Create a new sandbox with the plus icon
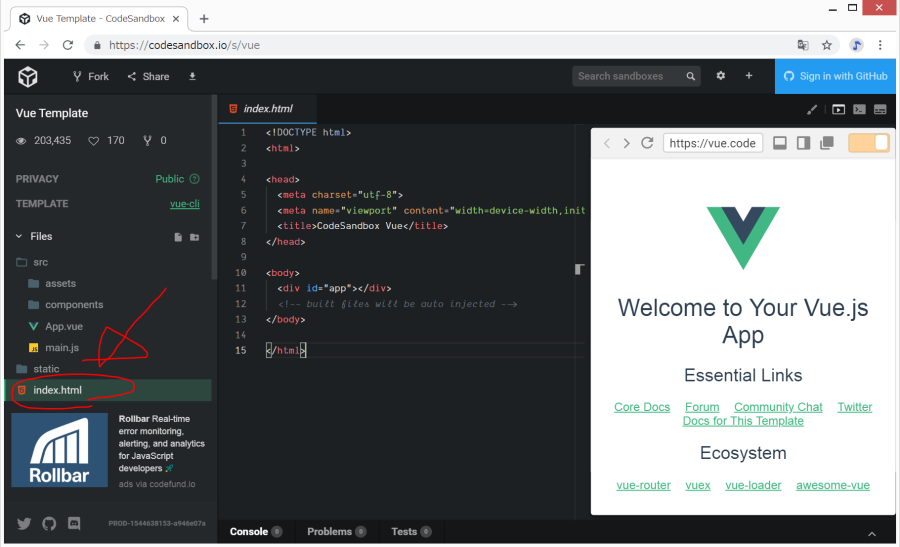 click(x=749, y=76)
